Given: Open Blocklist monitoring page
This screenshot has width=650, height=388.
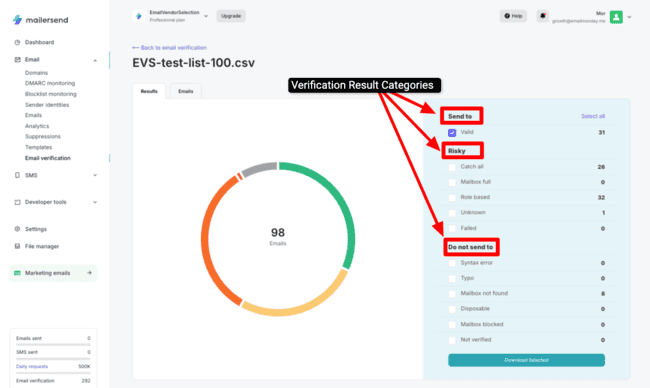Looking at the screenshot, I should [51, 94].
